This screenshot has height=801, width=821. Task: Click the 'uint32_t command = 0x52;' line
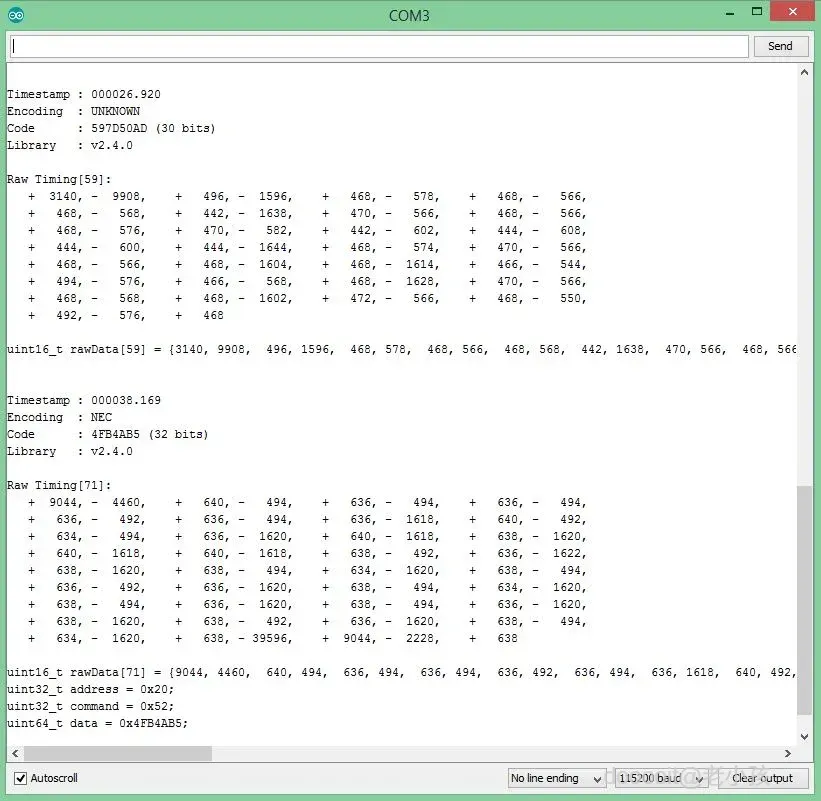[x=90, y=706]
